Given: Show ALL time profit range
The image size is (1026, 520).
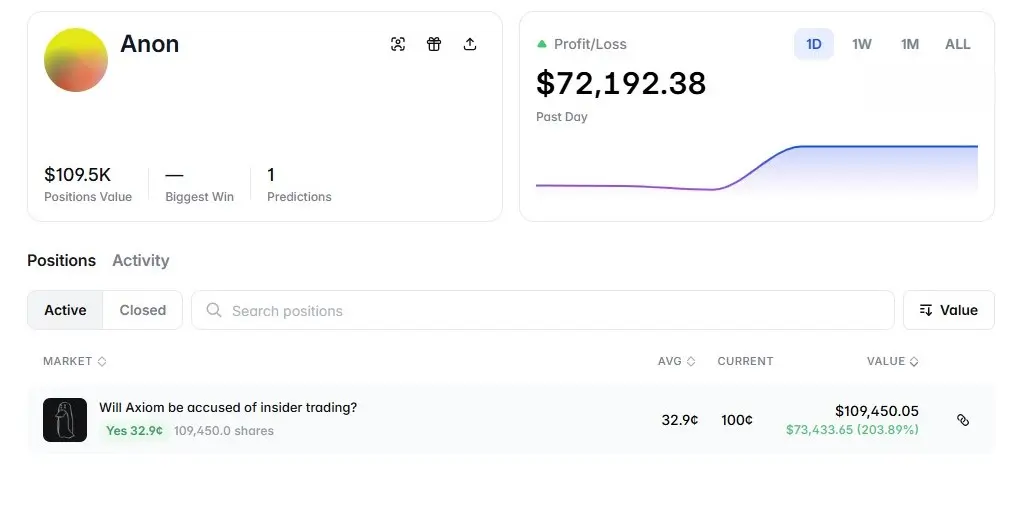Looking at the screenshot, I should [957, 44].
